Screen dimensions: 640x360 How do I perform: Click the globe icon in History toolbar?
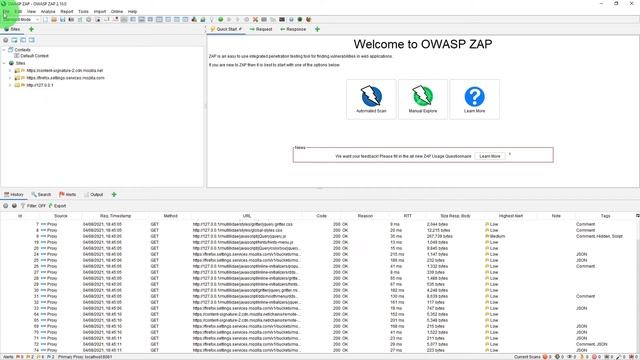(14, 206)
